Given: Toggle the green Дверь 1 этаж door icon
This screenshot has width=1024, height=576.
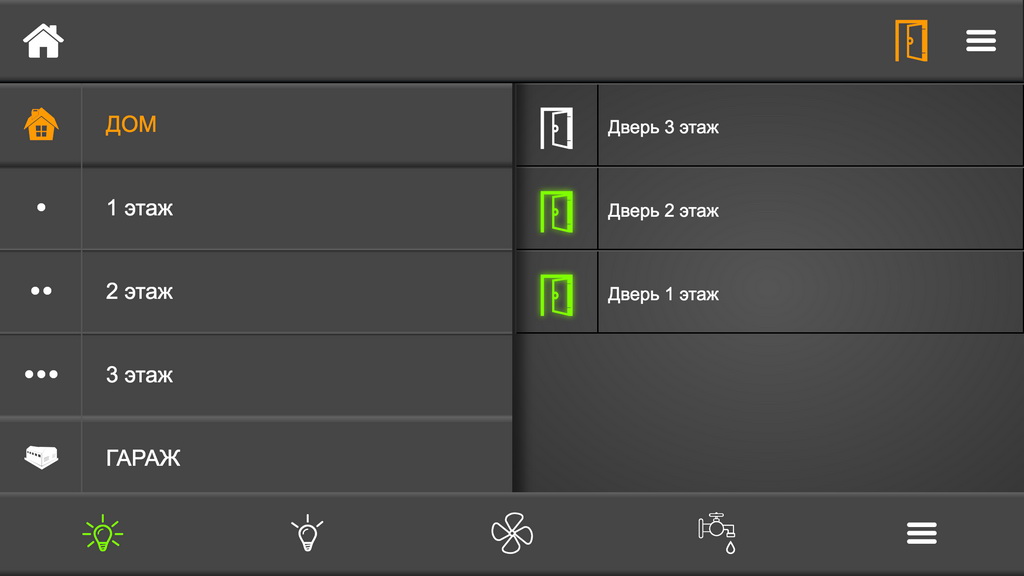Looking at the screenshot, I should 556,295.
